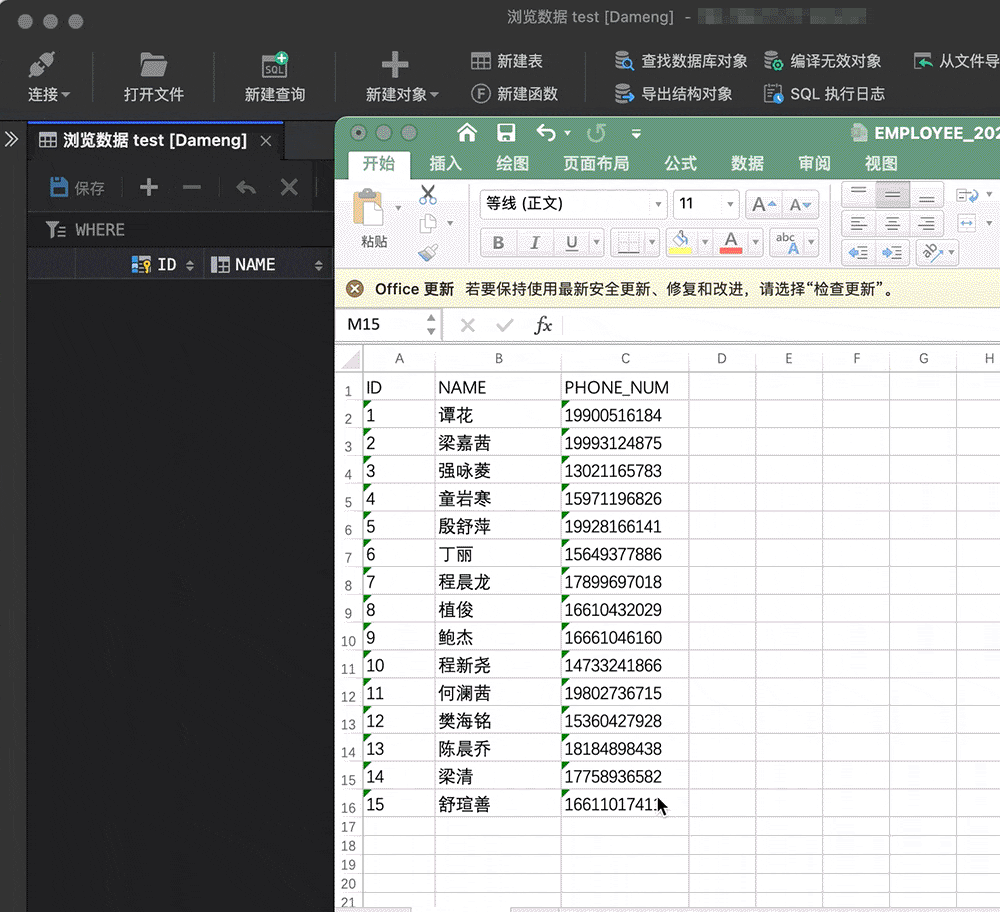Click 编译无效对象 toolbar item
The width and height of the screenshot is (1000, 912).
822,61
